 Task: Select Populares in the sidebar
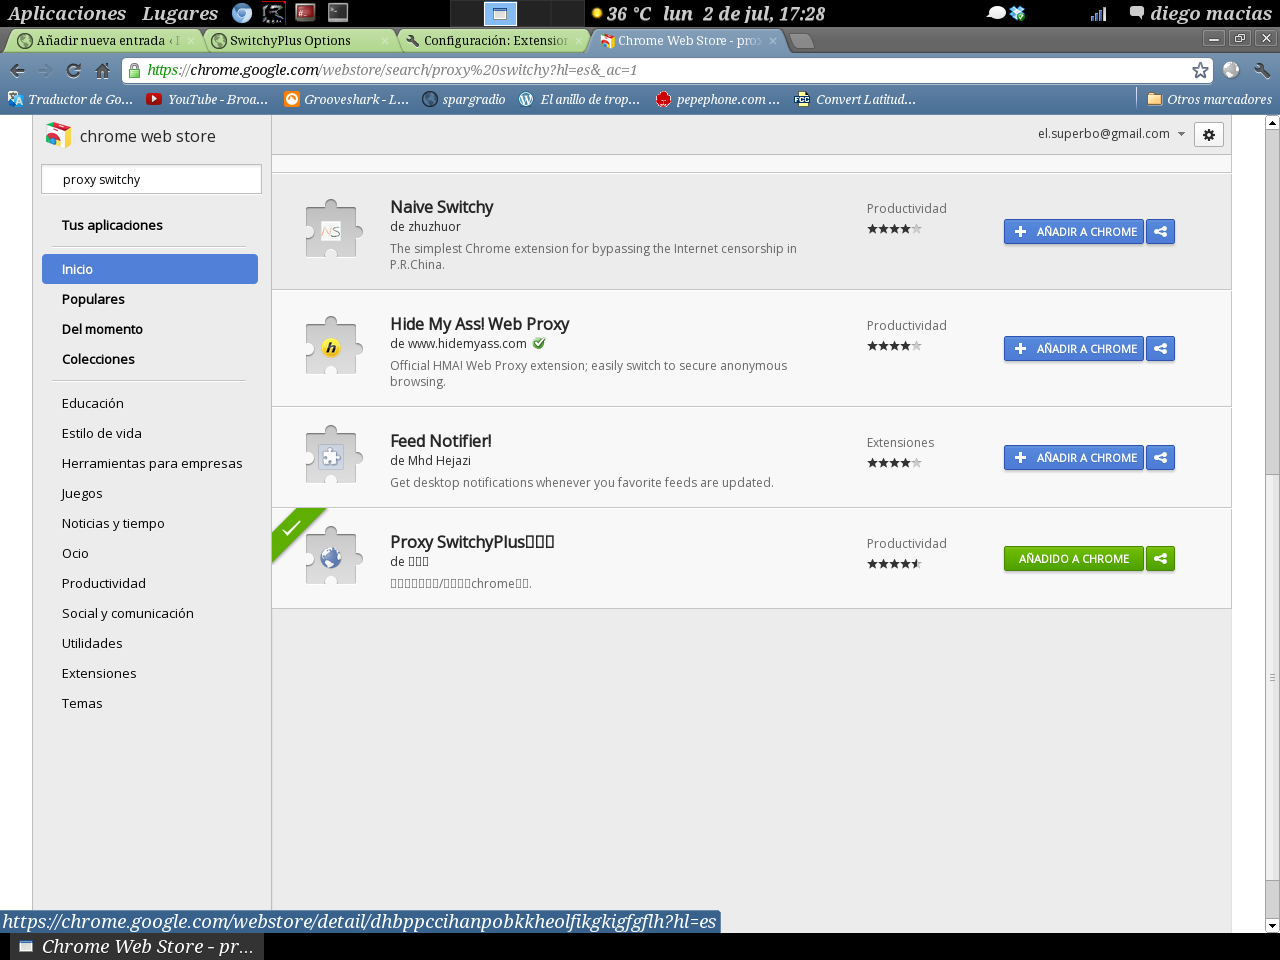point(93,299)
